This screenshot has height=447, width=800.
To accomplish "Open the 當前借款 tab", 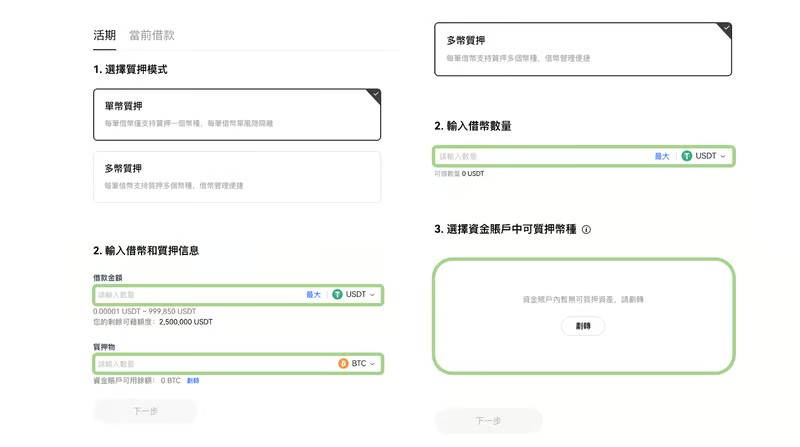I will [x=152, y=35].
